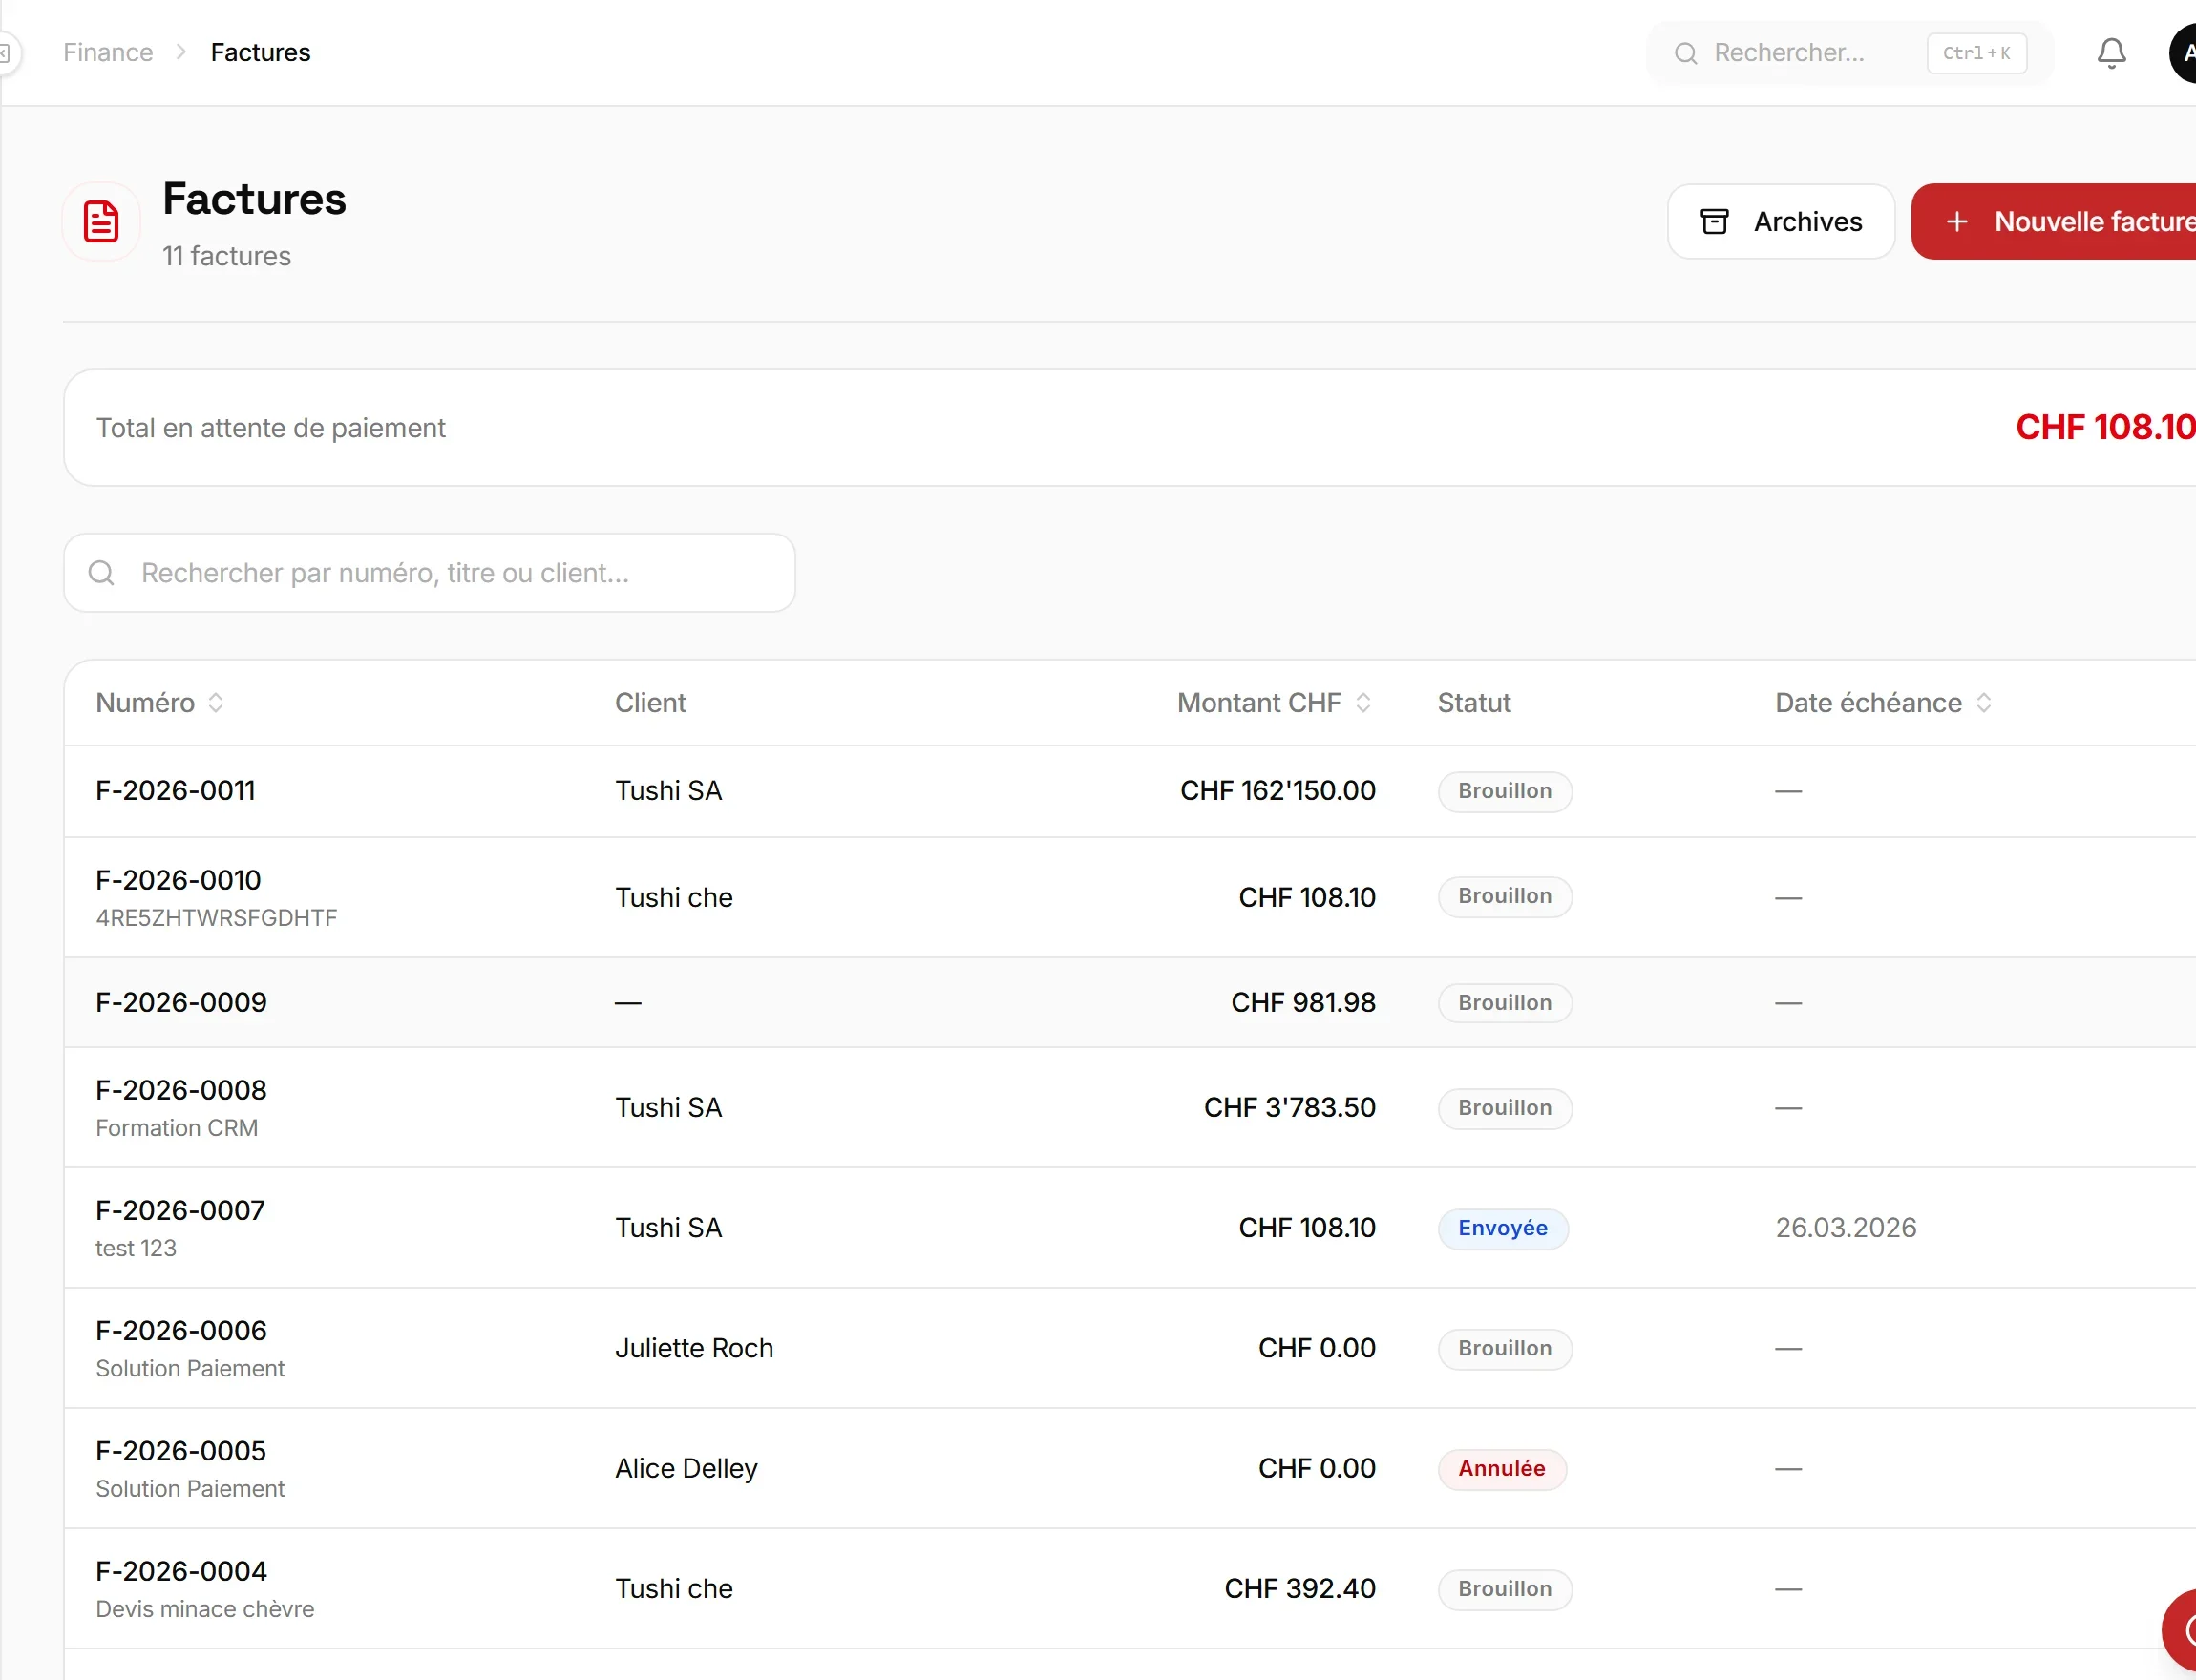
Task: Click Tushi SA client in F-2026-0011 row
Action: pyautogui.click(x=668, y=791)
